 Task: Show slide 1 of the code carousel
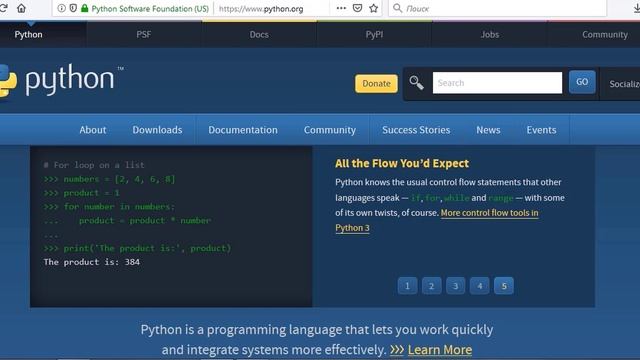(407, 286)
